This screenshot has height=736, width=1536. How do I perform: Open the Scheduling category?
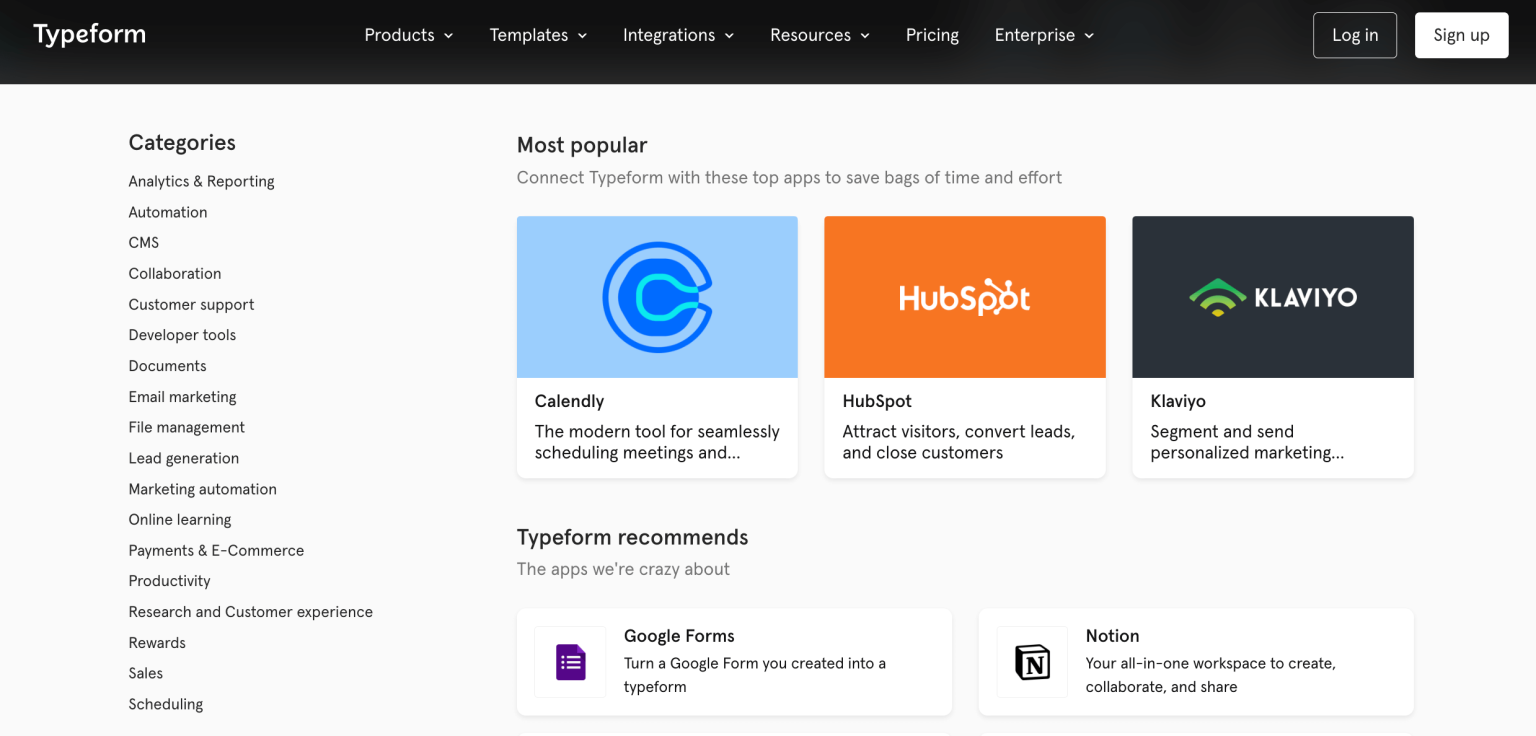166,704
